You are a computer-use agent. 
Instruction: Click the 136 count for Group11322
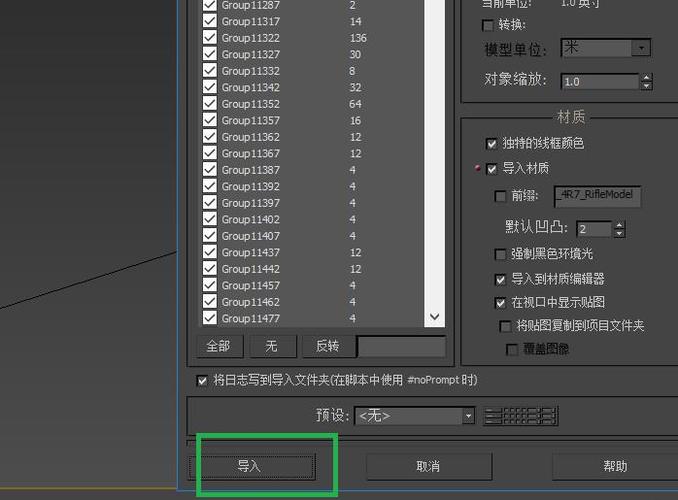tap(358, 38)
